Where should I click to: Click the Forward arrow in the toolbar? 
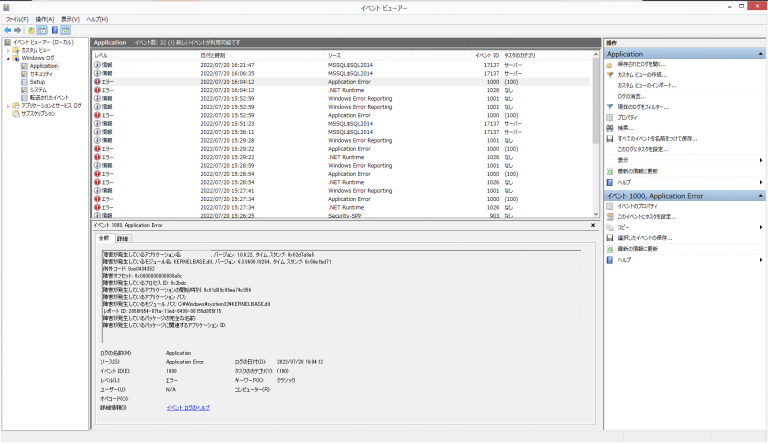pos(19,30)
